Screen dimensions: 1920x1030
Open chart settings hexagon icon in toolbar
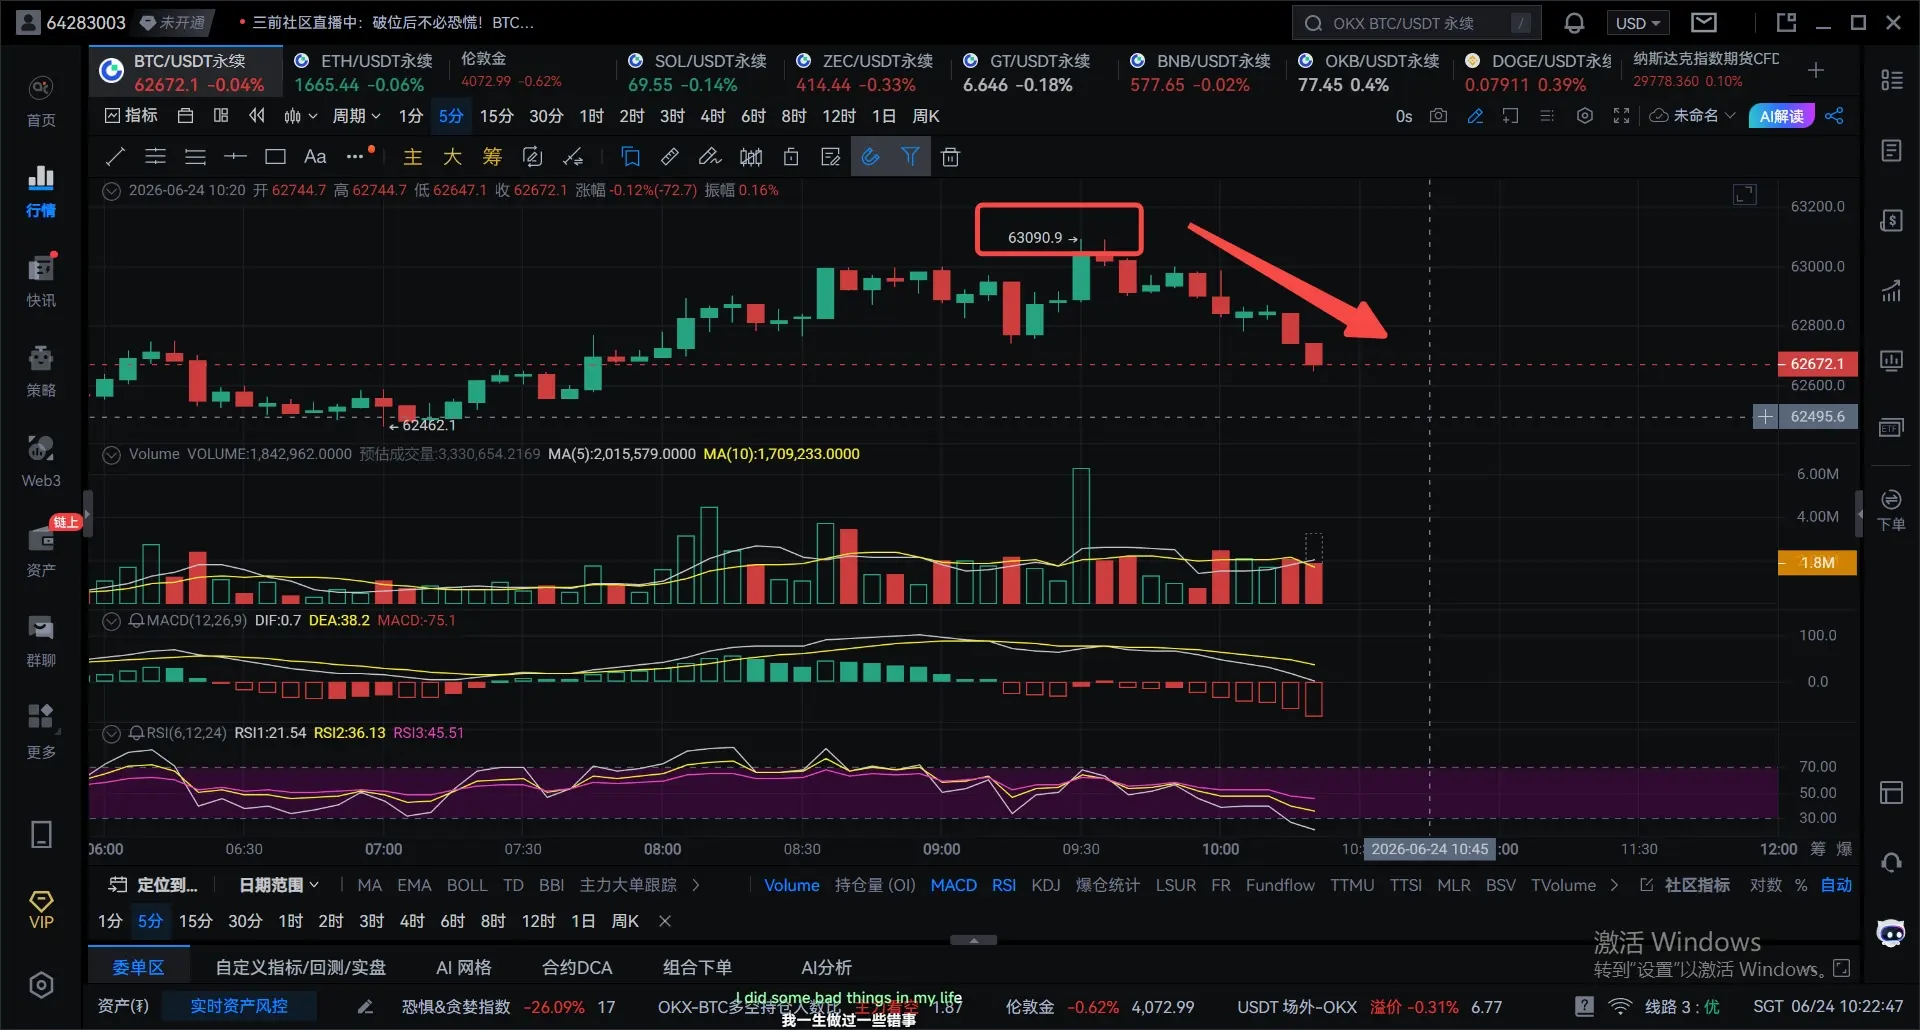pyautogui.click(x=1584, y=116)
